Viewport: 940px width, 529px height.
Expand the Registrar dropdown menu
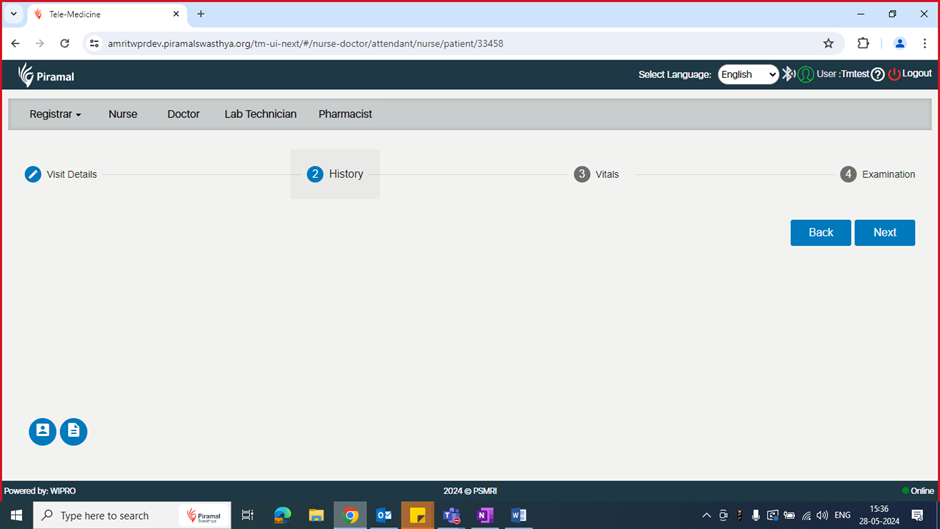coord(55,114)
